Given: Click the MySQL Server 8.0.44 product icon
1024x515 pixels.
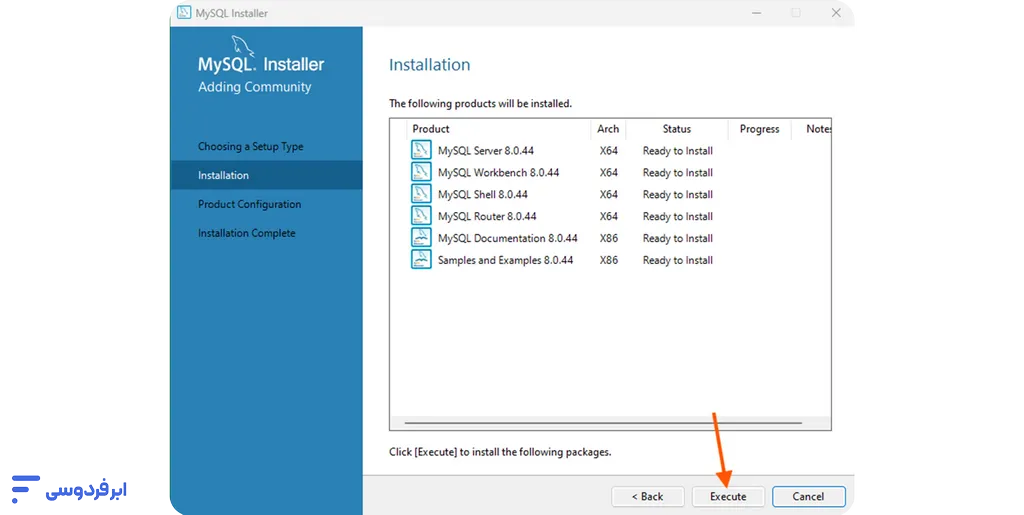Looking at the screenshot, I should pyautogui.click(x=420, y=151).
